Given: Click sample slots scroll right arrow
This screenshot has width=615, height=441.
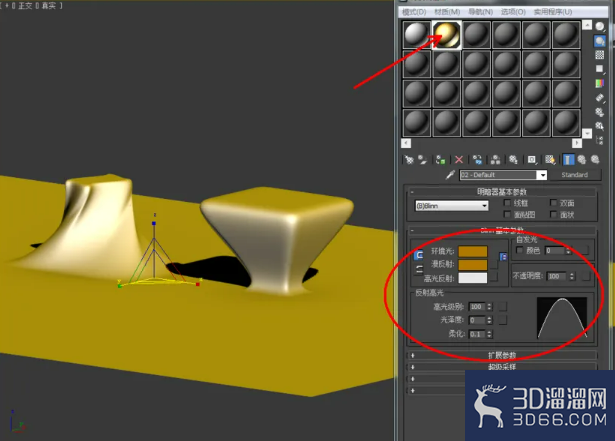Looking at the screenshot, I should coord(577,143).
